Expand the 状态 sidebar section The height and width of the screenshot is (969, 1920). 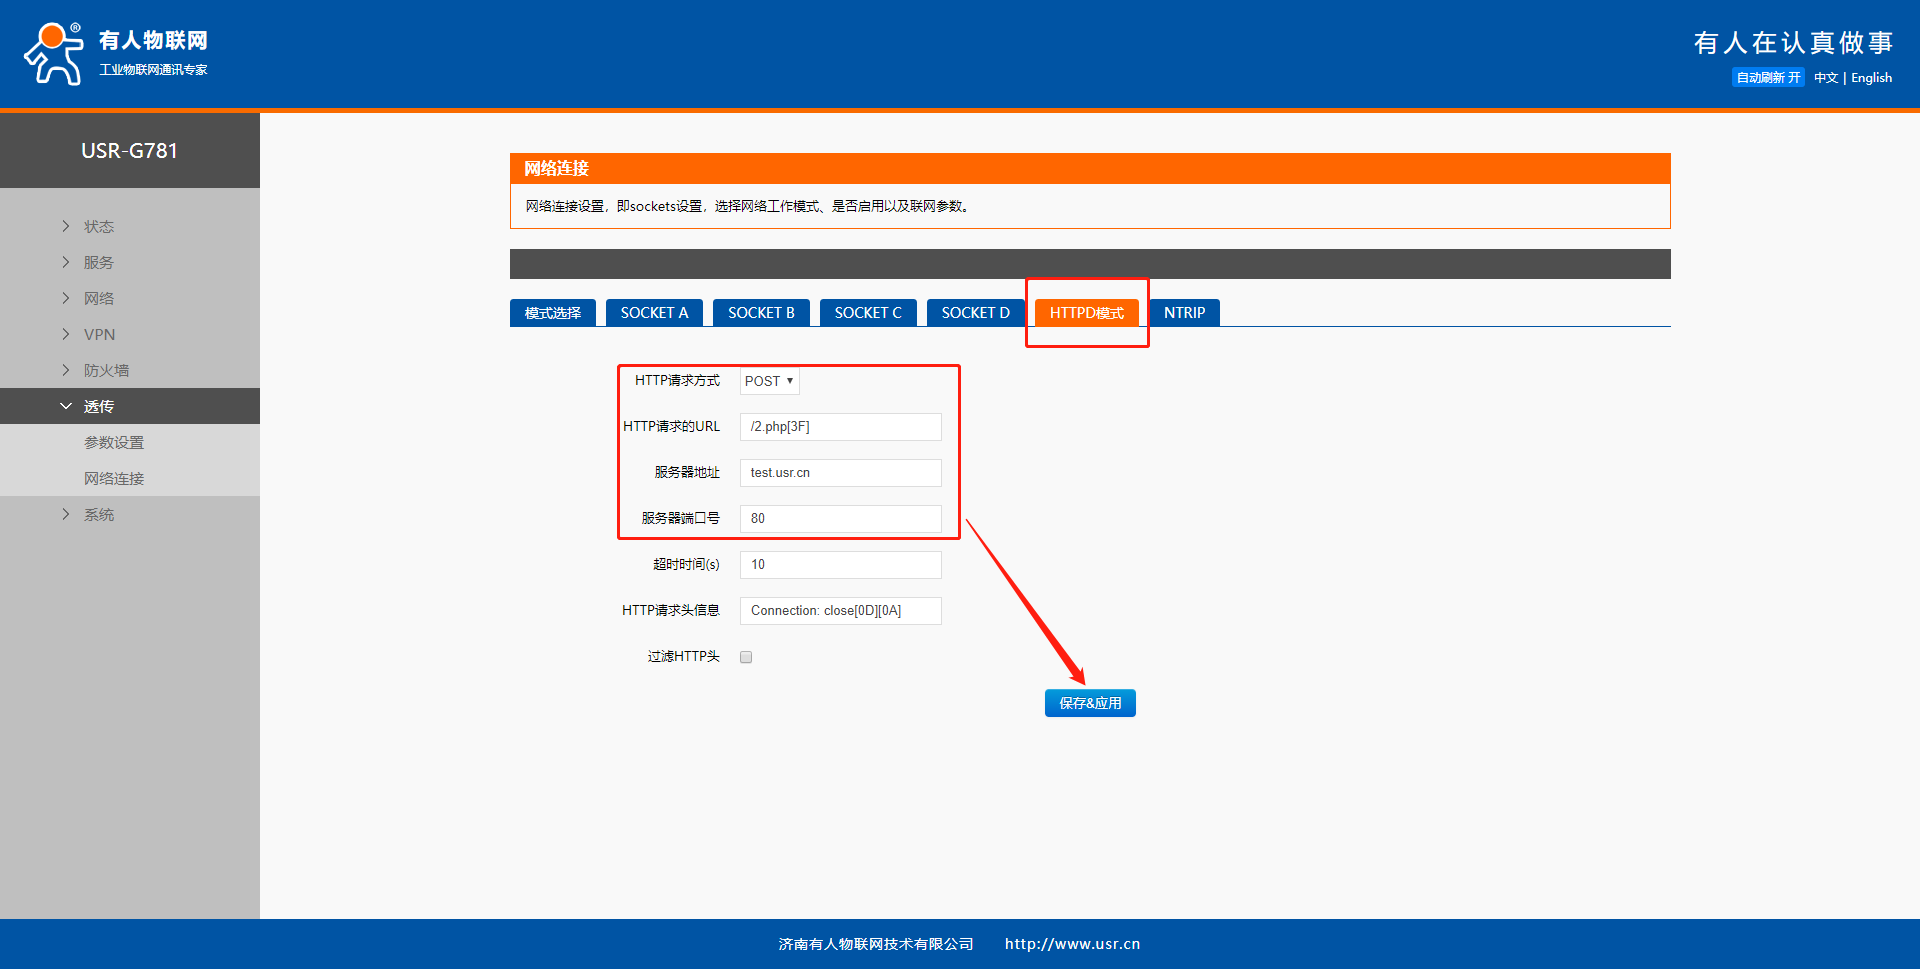(x=98, y=227)
